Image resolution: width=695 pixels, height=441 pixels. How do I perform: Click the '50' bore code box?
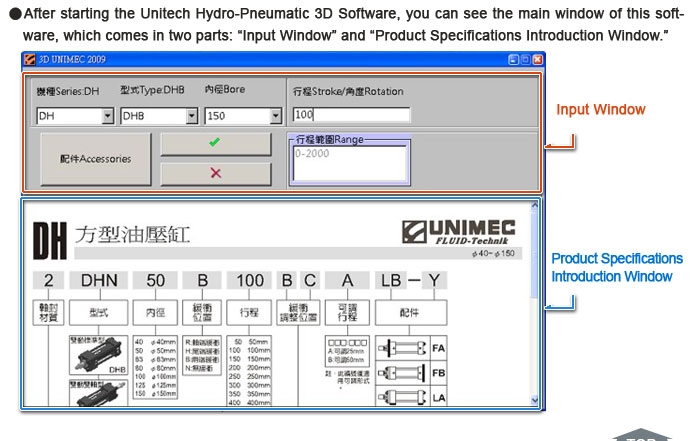(156, 281)
